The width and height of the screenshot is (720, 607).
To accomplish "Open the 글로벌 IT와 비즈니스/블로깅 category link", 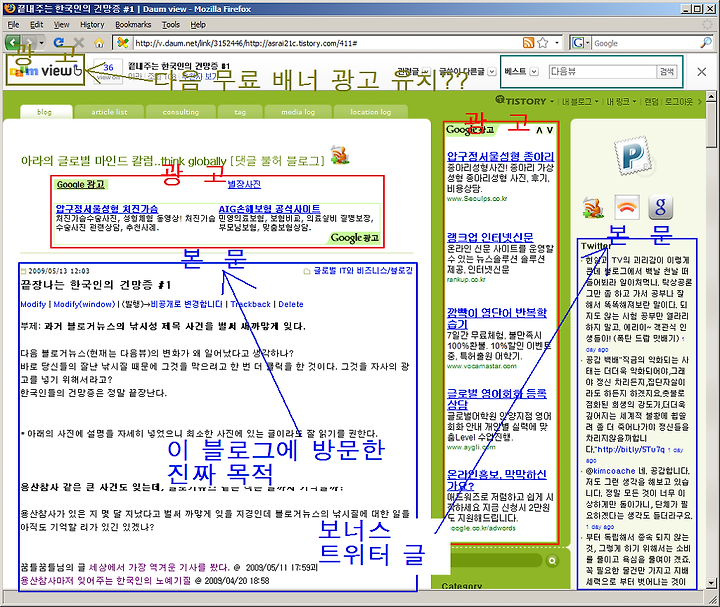I will 363,271.
